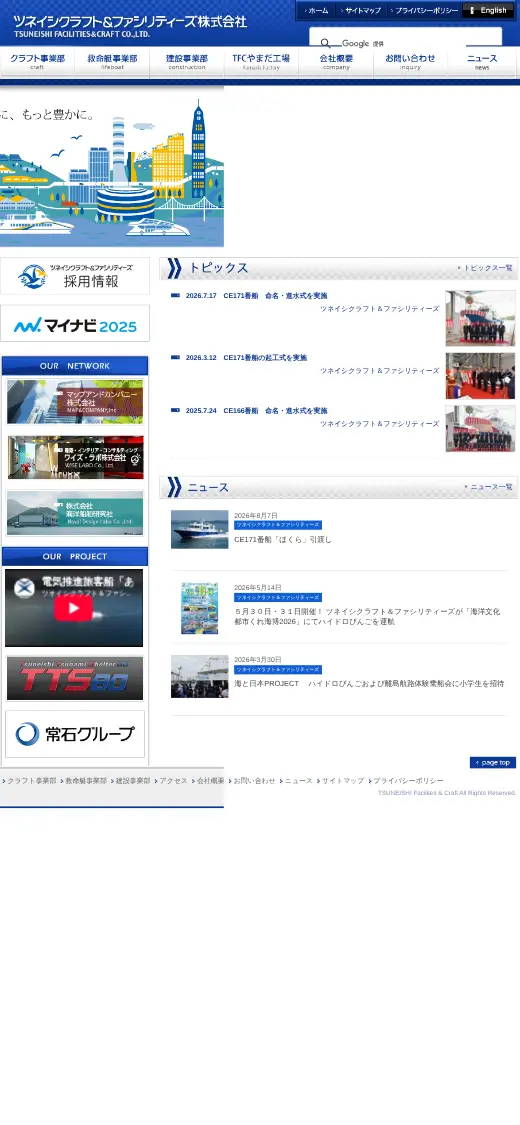View all news via ニュース一覧
The height and width of the screenshot is (1125, 520).
point(489,486)
